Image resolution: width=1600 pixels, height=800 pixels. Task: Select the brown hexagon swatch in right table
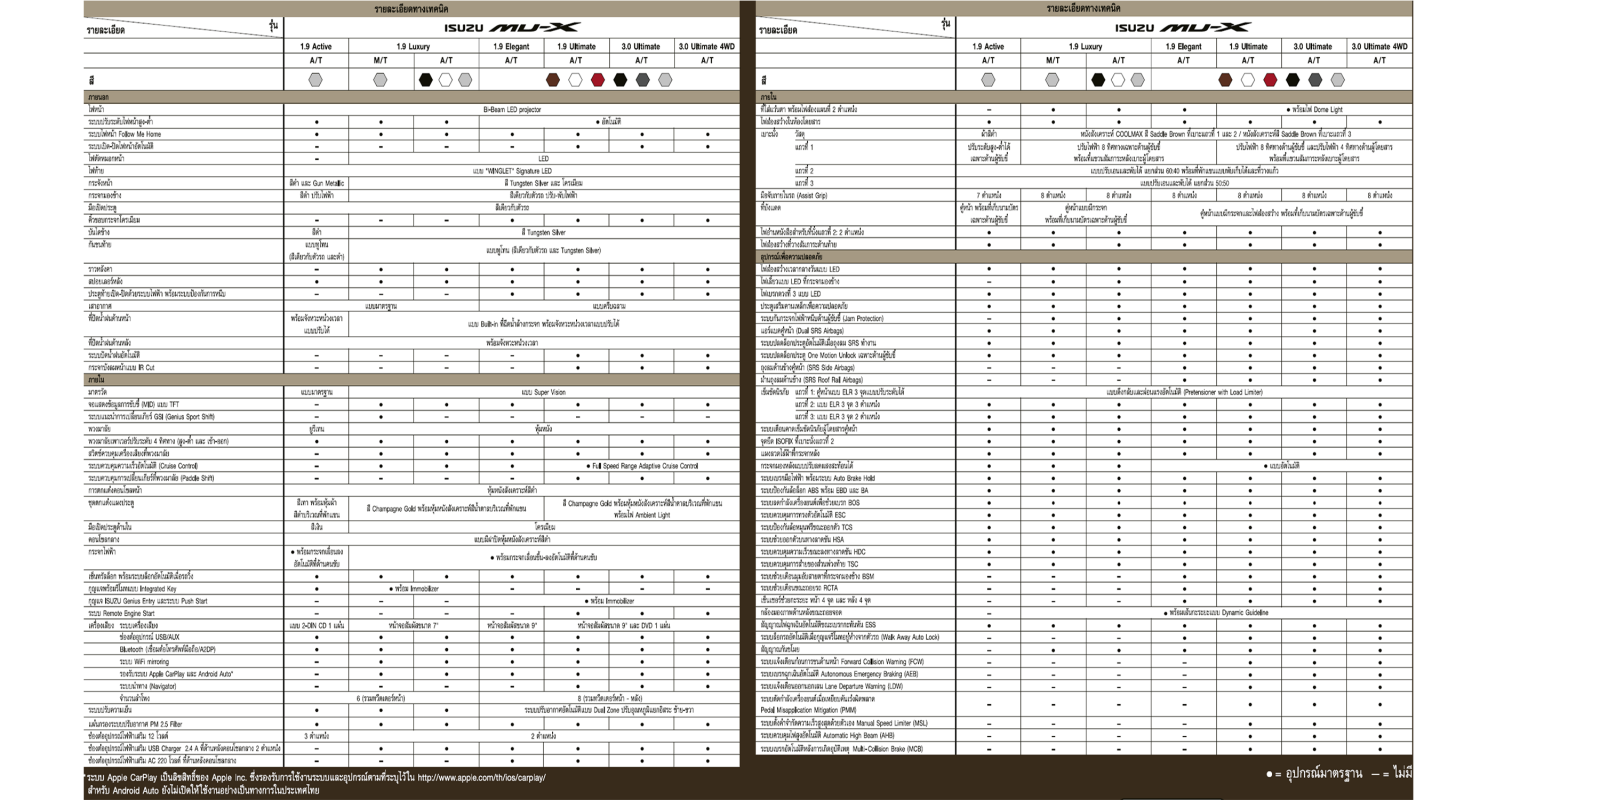tap(1225, 80)
